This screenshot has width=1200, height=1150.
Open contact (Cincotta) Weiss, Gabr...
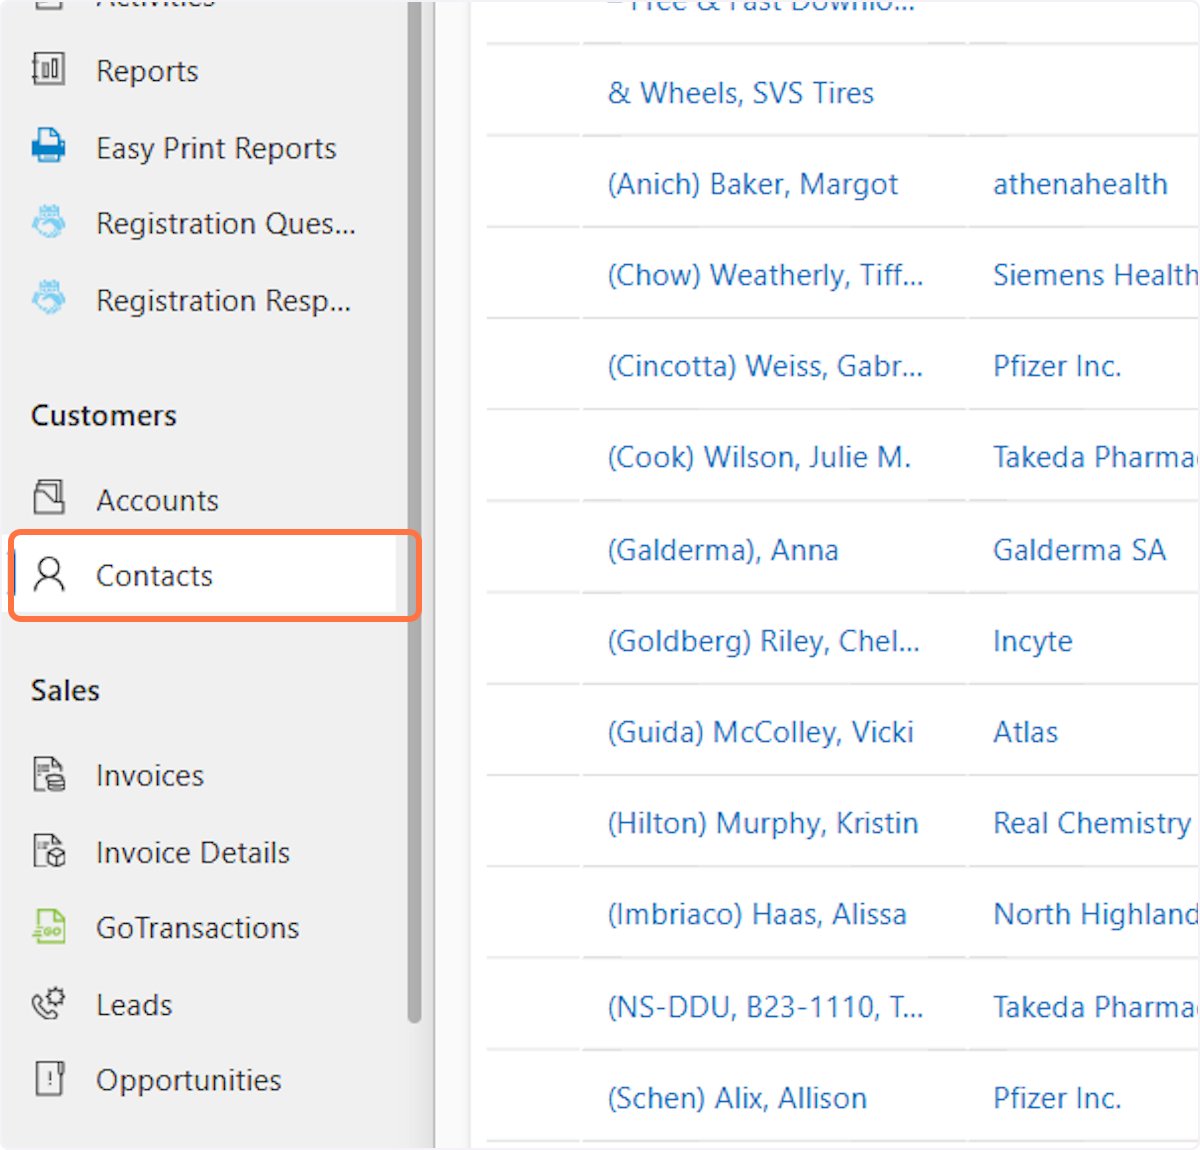766,367
